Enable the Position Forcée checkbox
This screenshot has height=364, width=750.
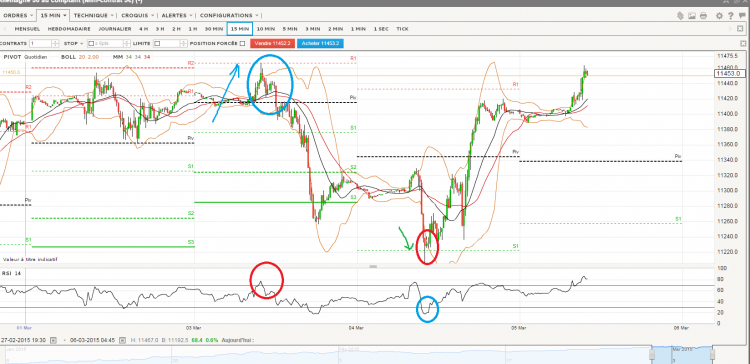tap(243, 44)
